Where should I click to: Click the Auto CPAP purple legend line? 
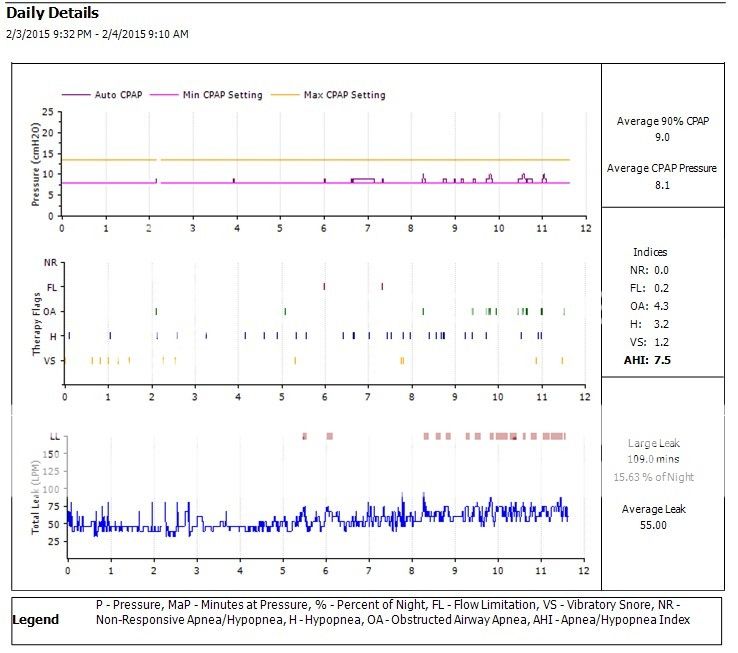(x=74, y=95)
